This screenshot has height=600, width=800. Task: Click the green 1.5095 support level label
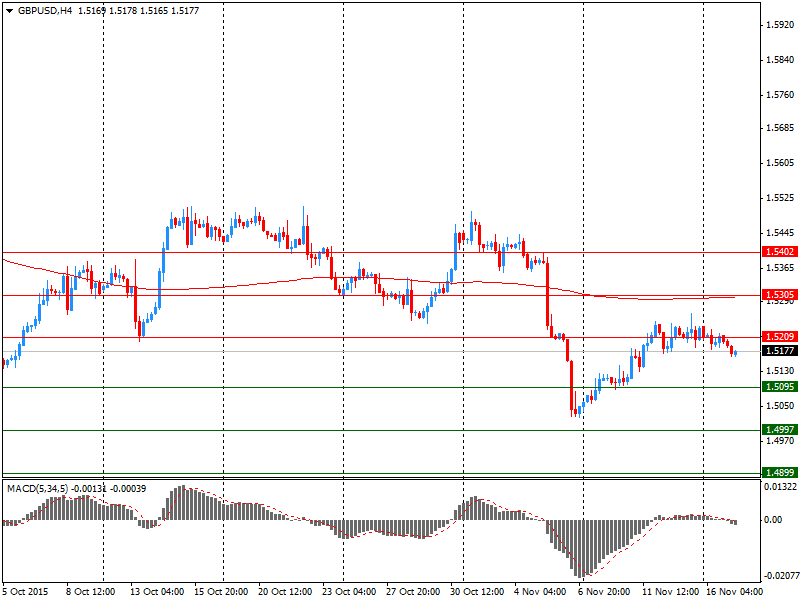pyautogui.click(x=779, y=387)
